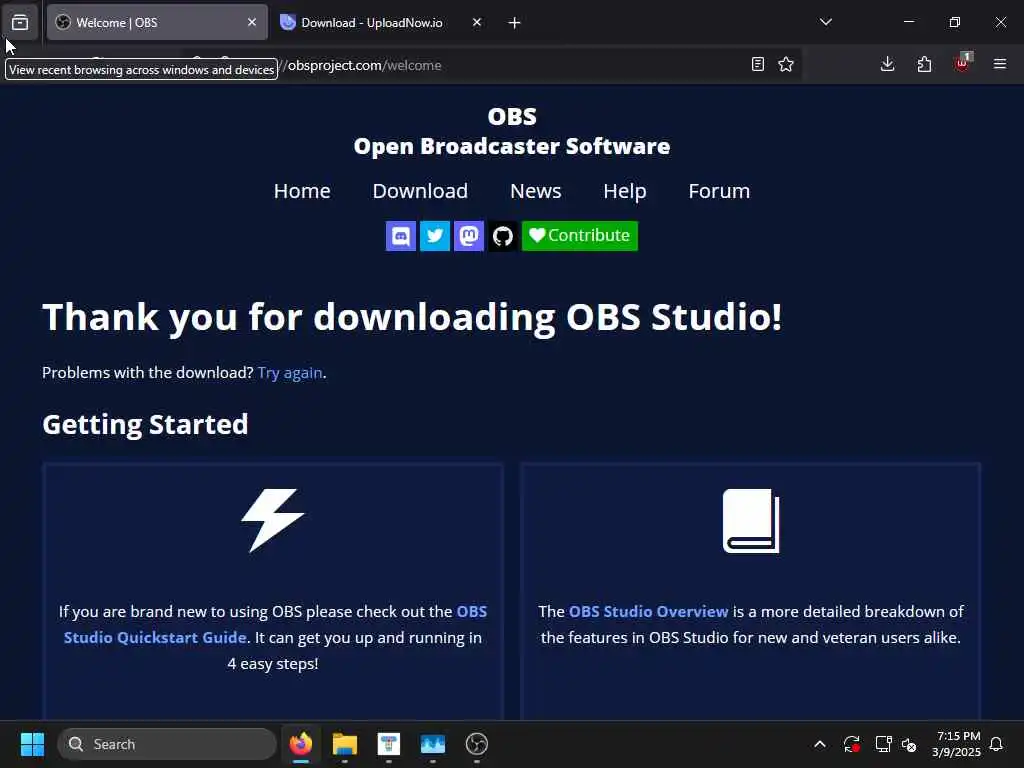
Task: Switch to the Welcome | OBS tab
Action: click(157, 22)
